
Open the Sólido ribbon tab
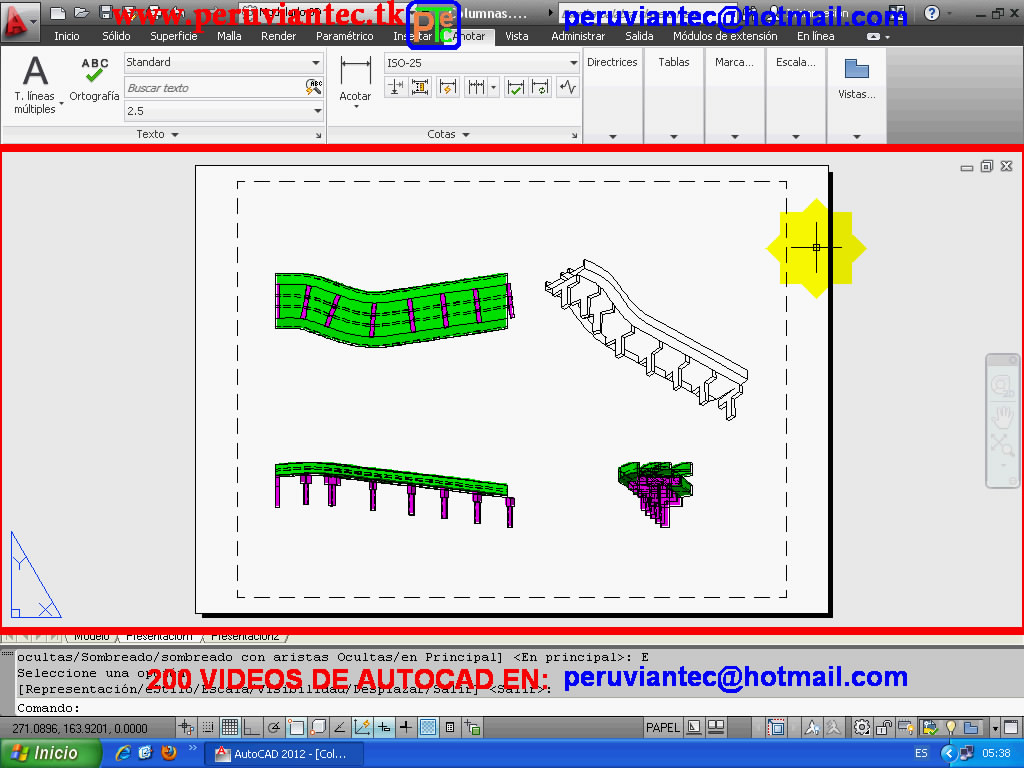click(116, 36)
